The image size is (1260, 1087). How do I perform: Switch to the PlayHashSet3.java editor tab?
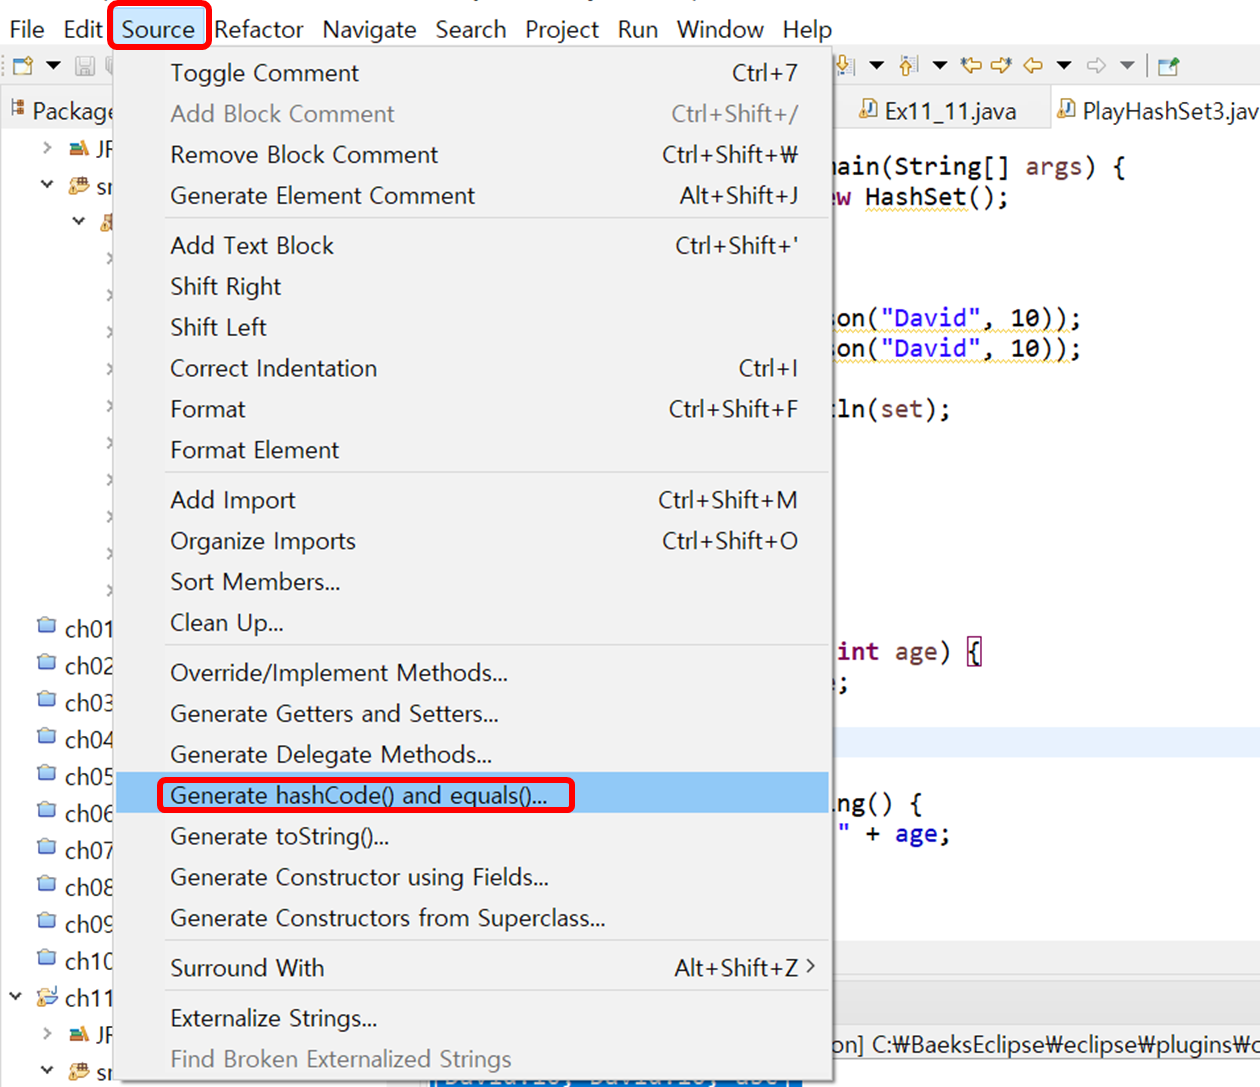1156,109
